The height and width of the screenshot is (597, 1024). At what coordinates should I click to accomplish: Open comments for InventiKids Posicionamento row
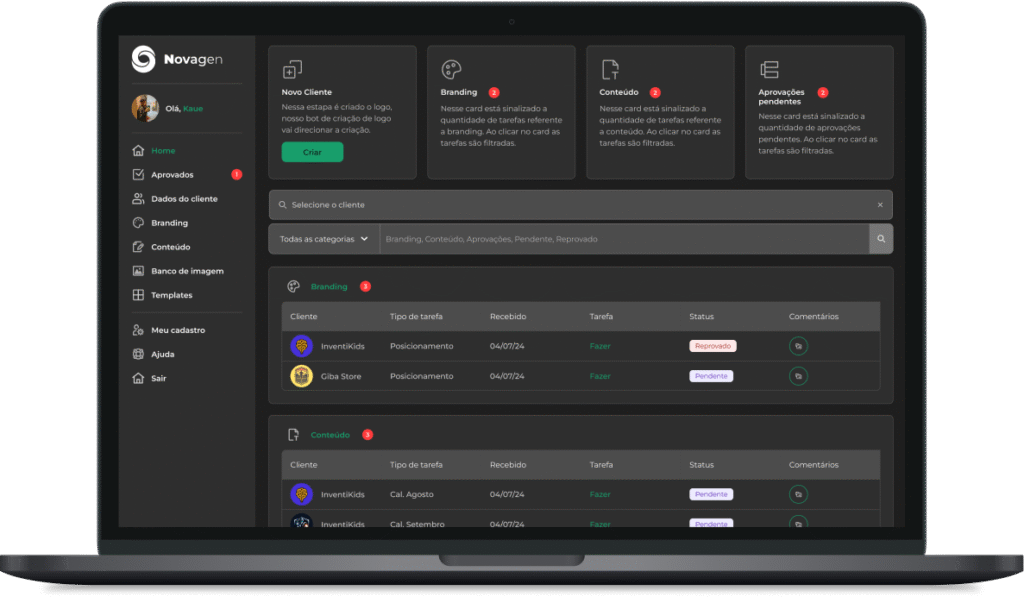pyautogui.click(x=798, y=346)
